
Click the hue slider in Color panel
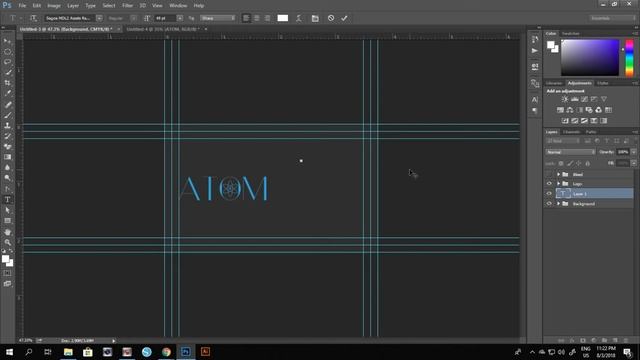(x=629, y=58)
